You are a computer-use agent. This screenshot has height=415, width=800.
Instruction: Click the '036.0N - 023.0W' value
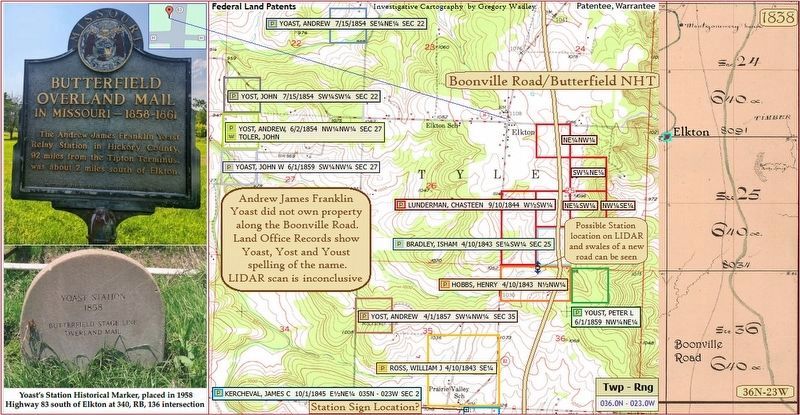pos(628,403)
